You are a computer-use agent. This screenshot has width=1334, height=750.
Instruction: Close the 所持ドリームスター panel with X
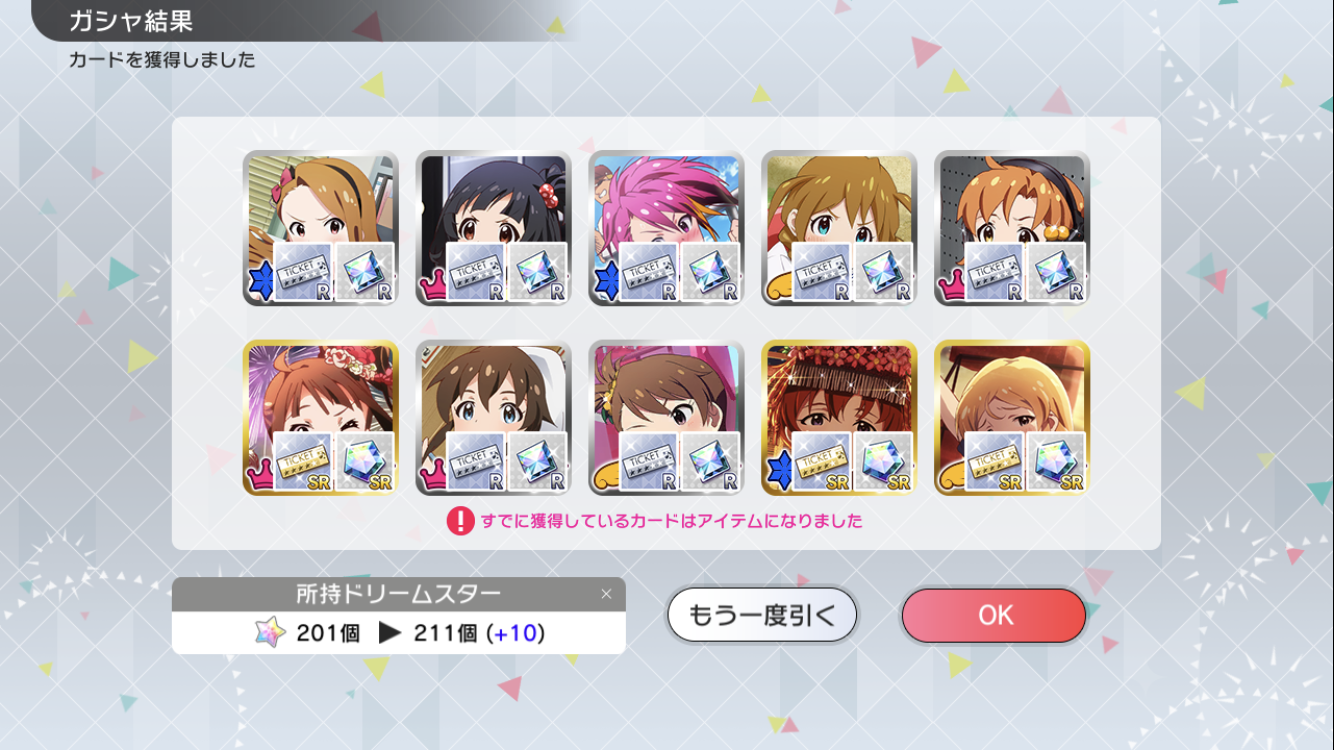605,594
